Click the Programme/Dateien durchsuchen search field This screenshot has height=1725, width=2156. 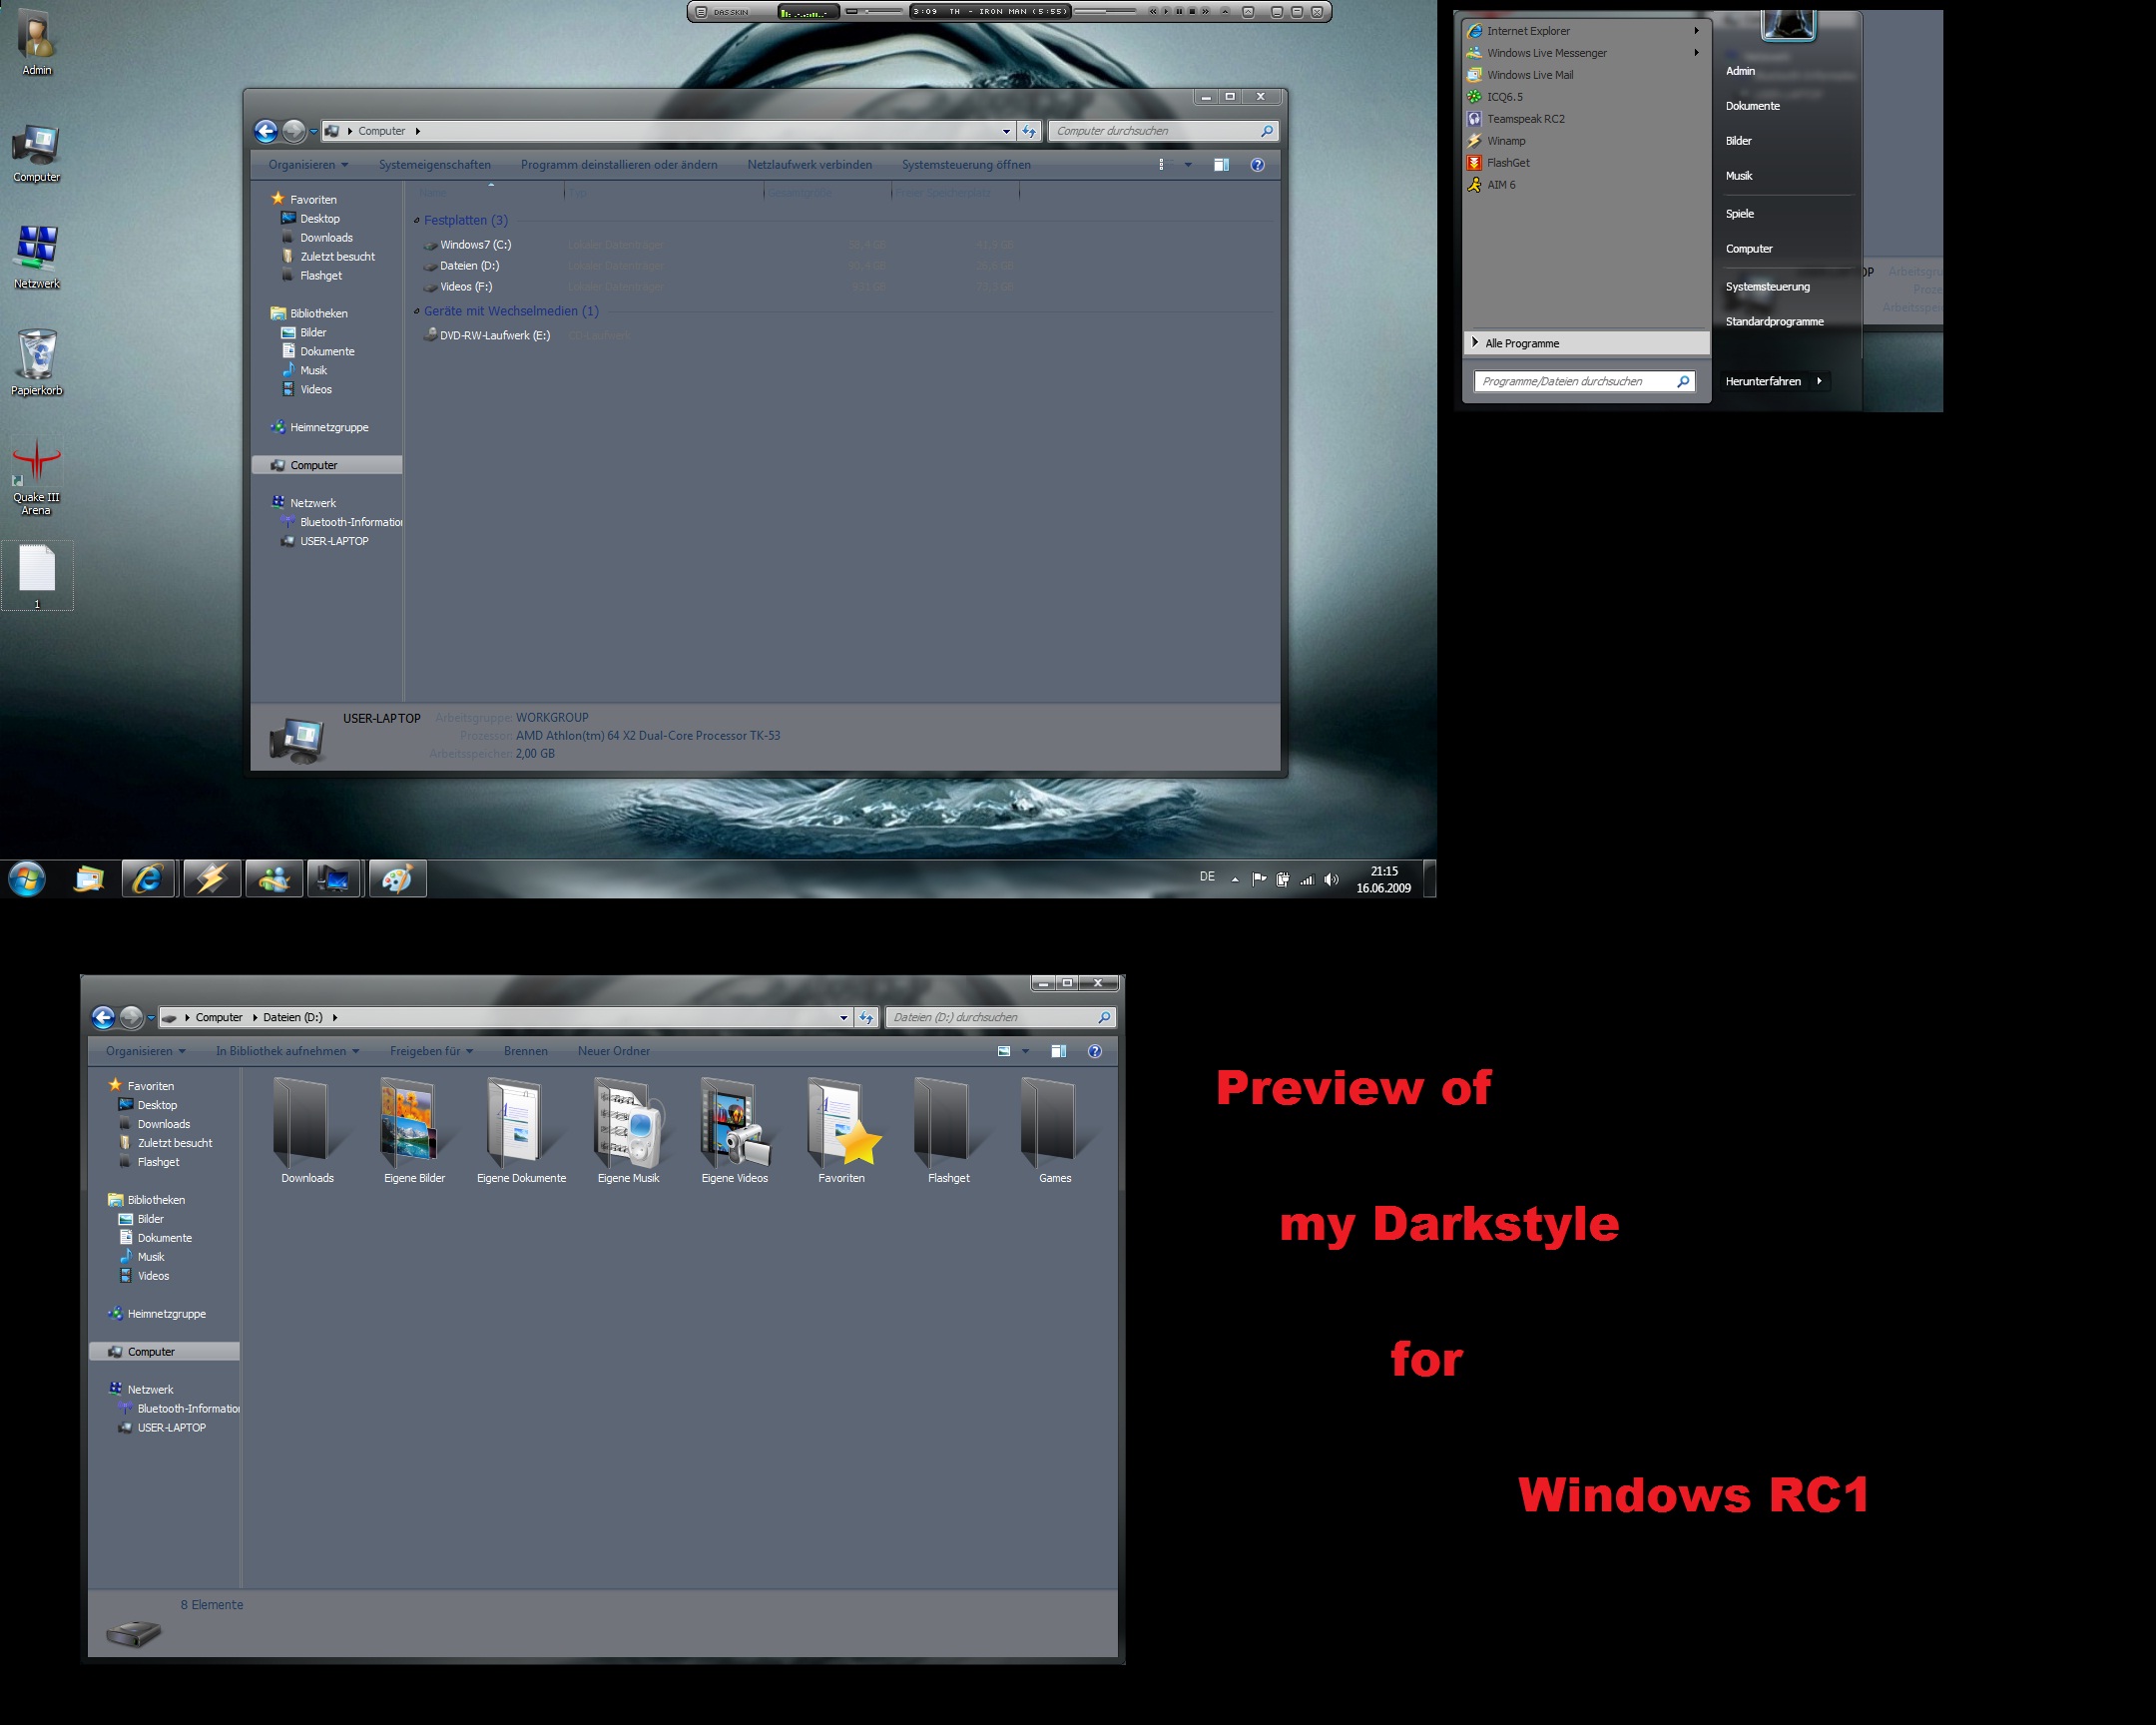pyautogui.click(x=1584, y=381)
